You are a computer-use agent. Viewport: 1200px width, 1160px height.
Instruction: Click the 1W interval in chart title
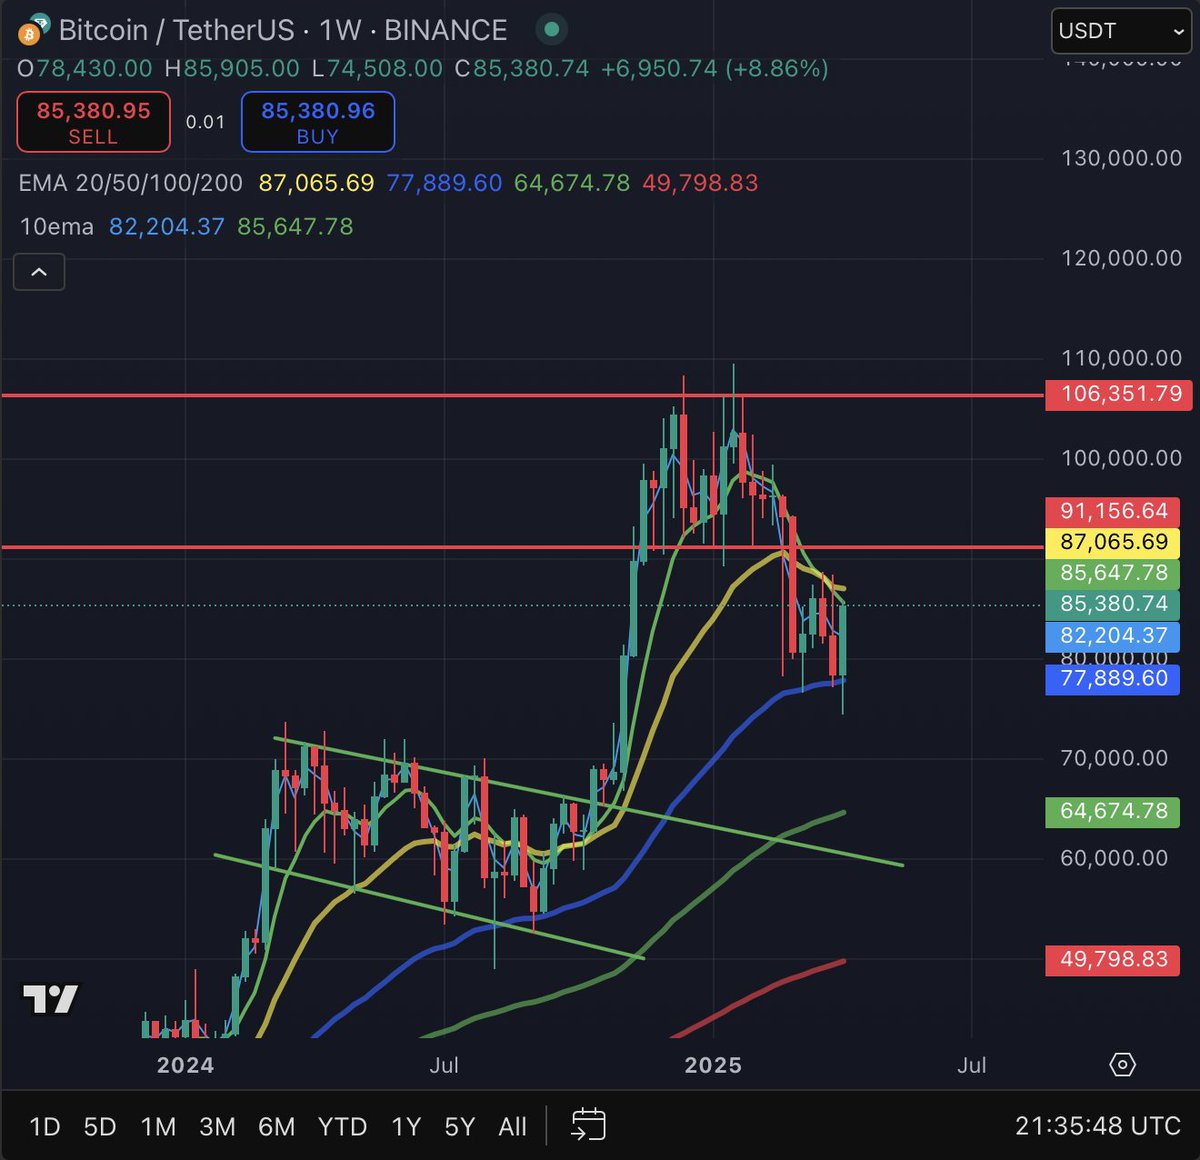tap(340, 30)
